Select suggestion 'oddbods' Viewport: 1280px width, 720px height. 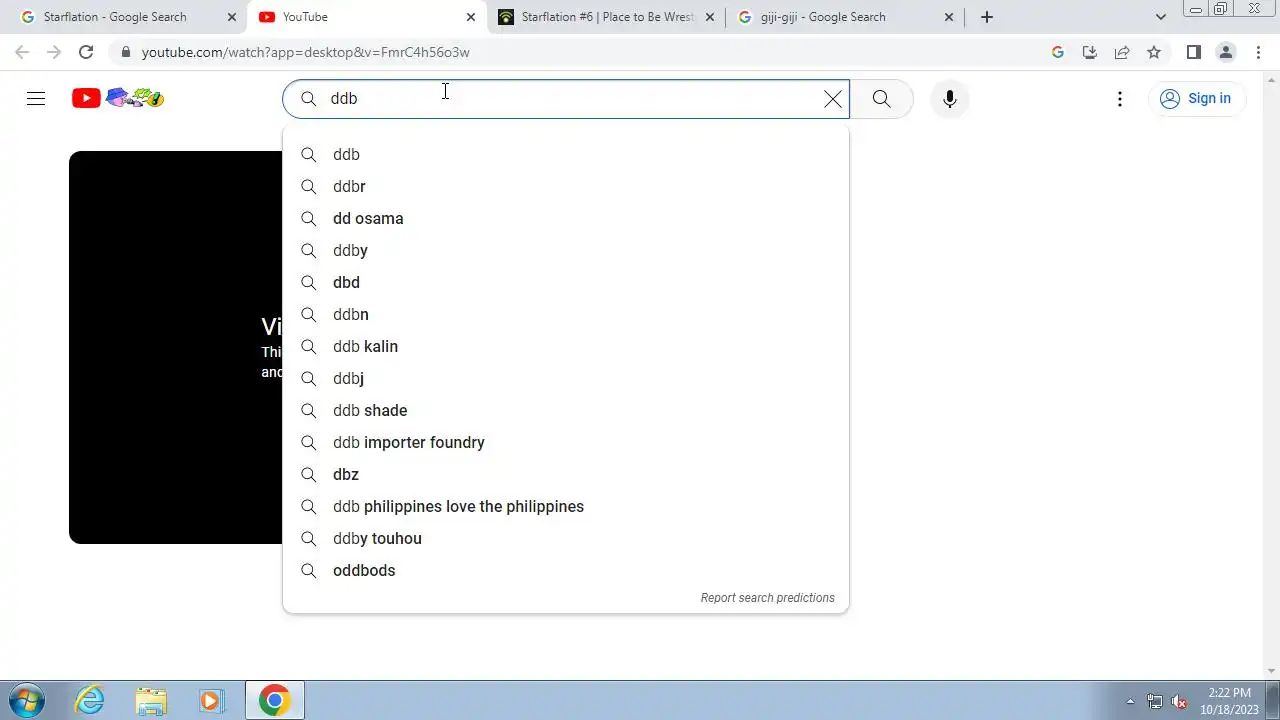point(566,570)
